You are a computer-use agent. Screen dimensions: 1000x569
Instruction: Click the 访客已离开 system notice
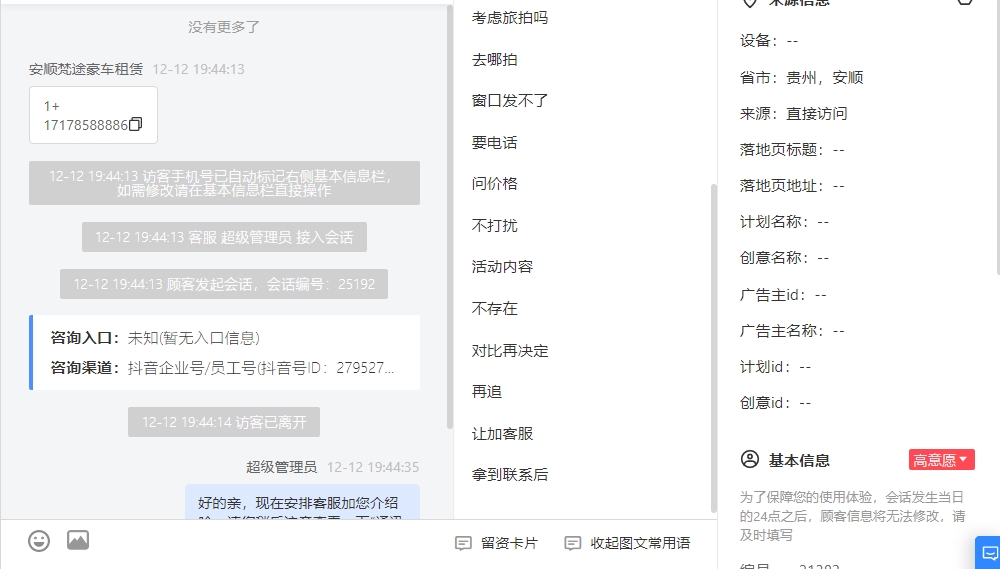pyautogui.click(x=224, y=422)
